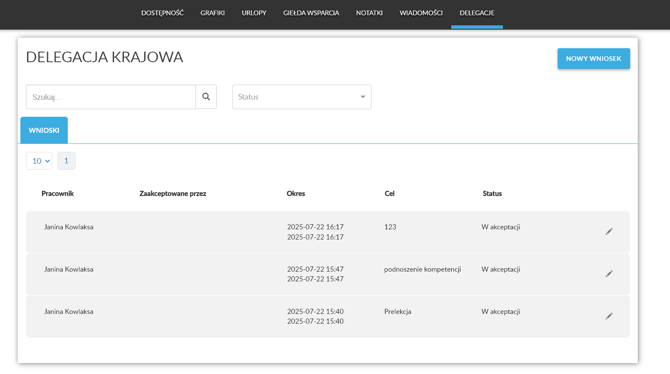Viewport: 670px width, 374px height.
Task: Click W akceptacji status in Prelekcja row
Action: click(x=501, y=312)
